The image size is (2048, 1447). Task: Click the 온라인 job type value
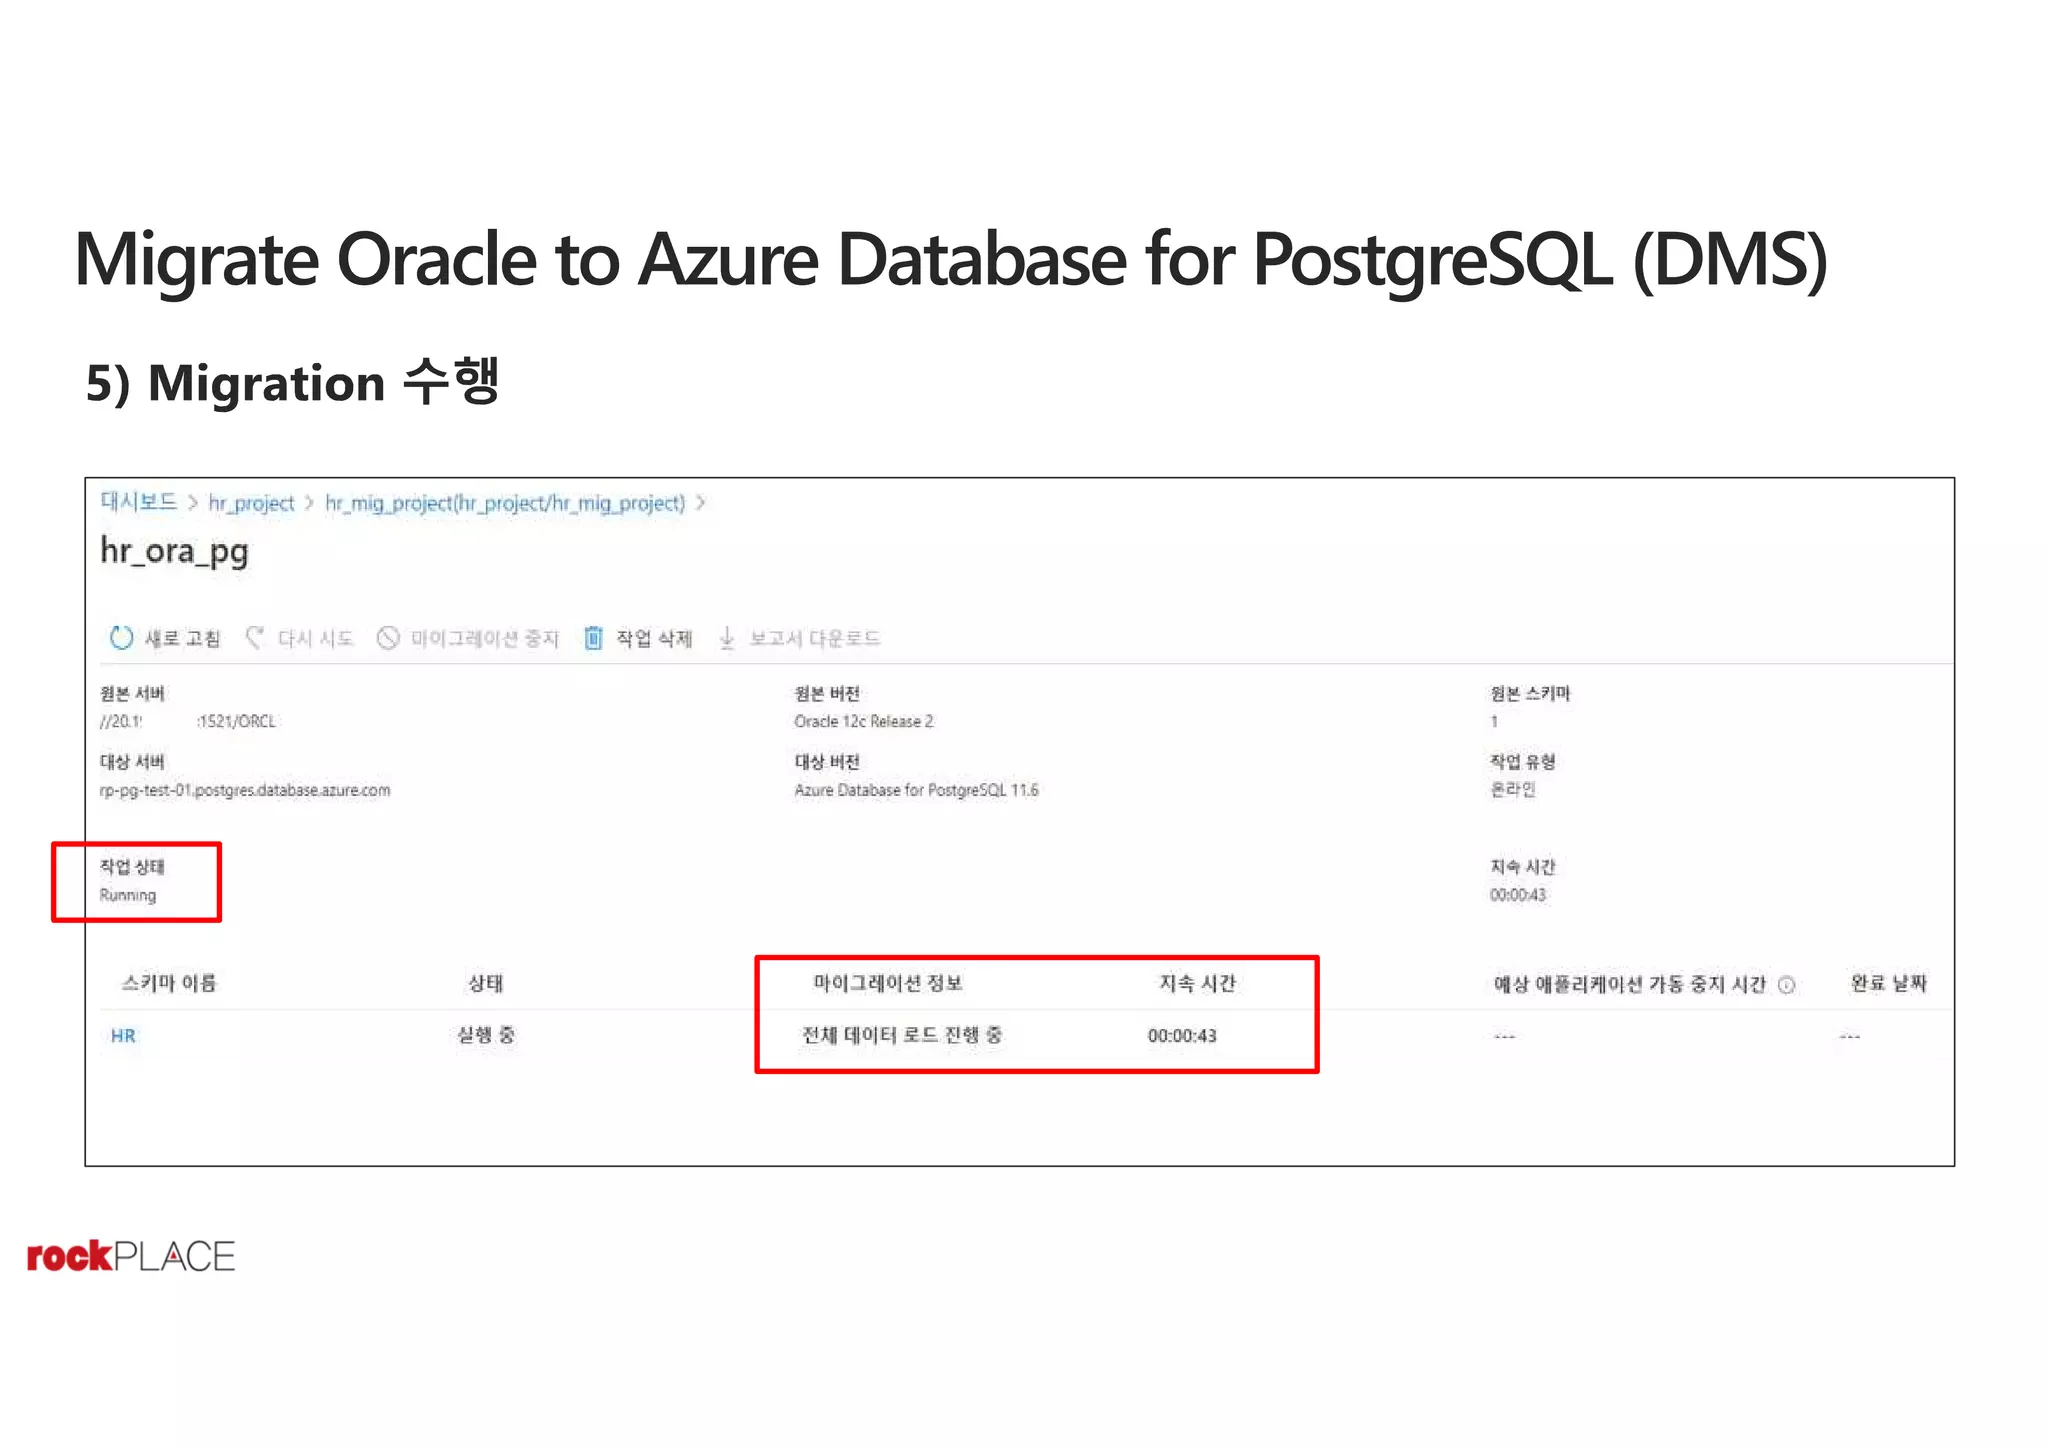point(1513,790)
